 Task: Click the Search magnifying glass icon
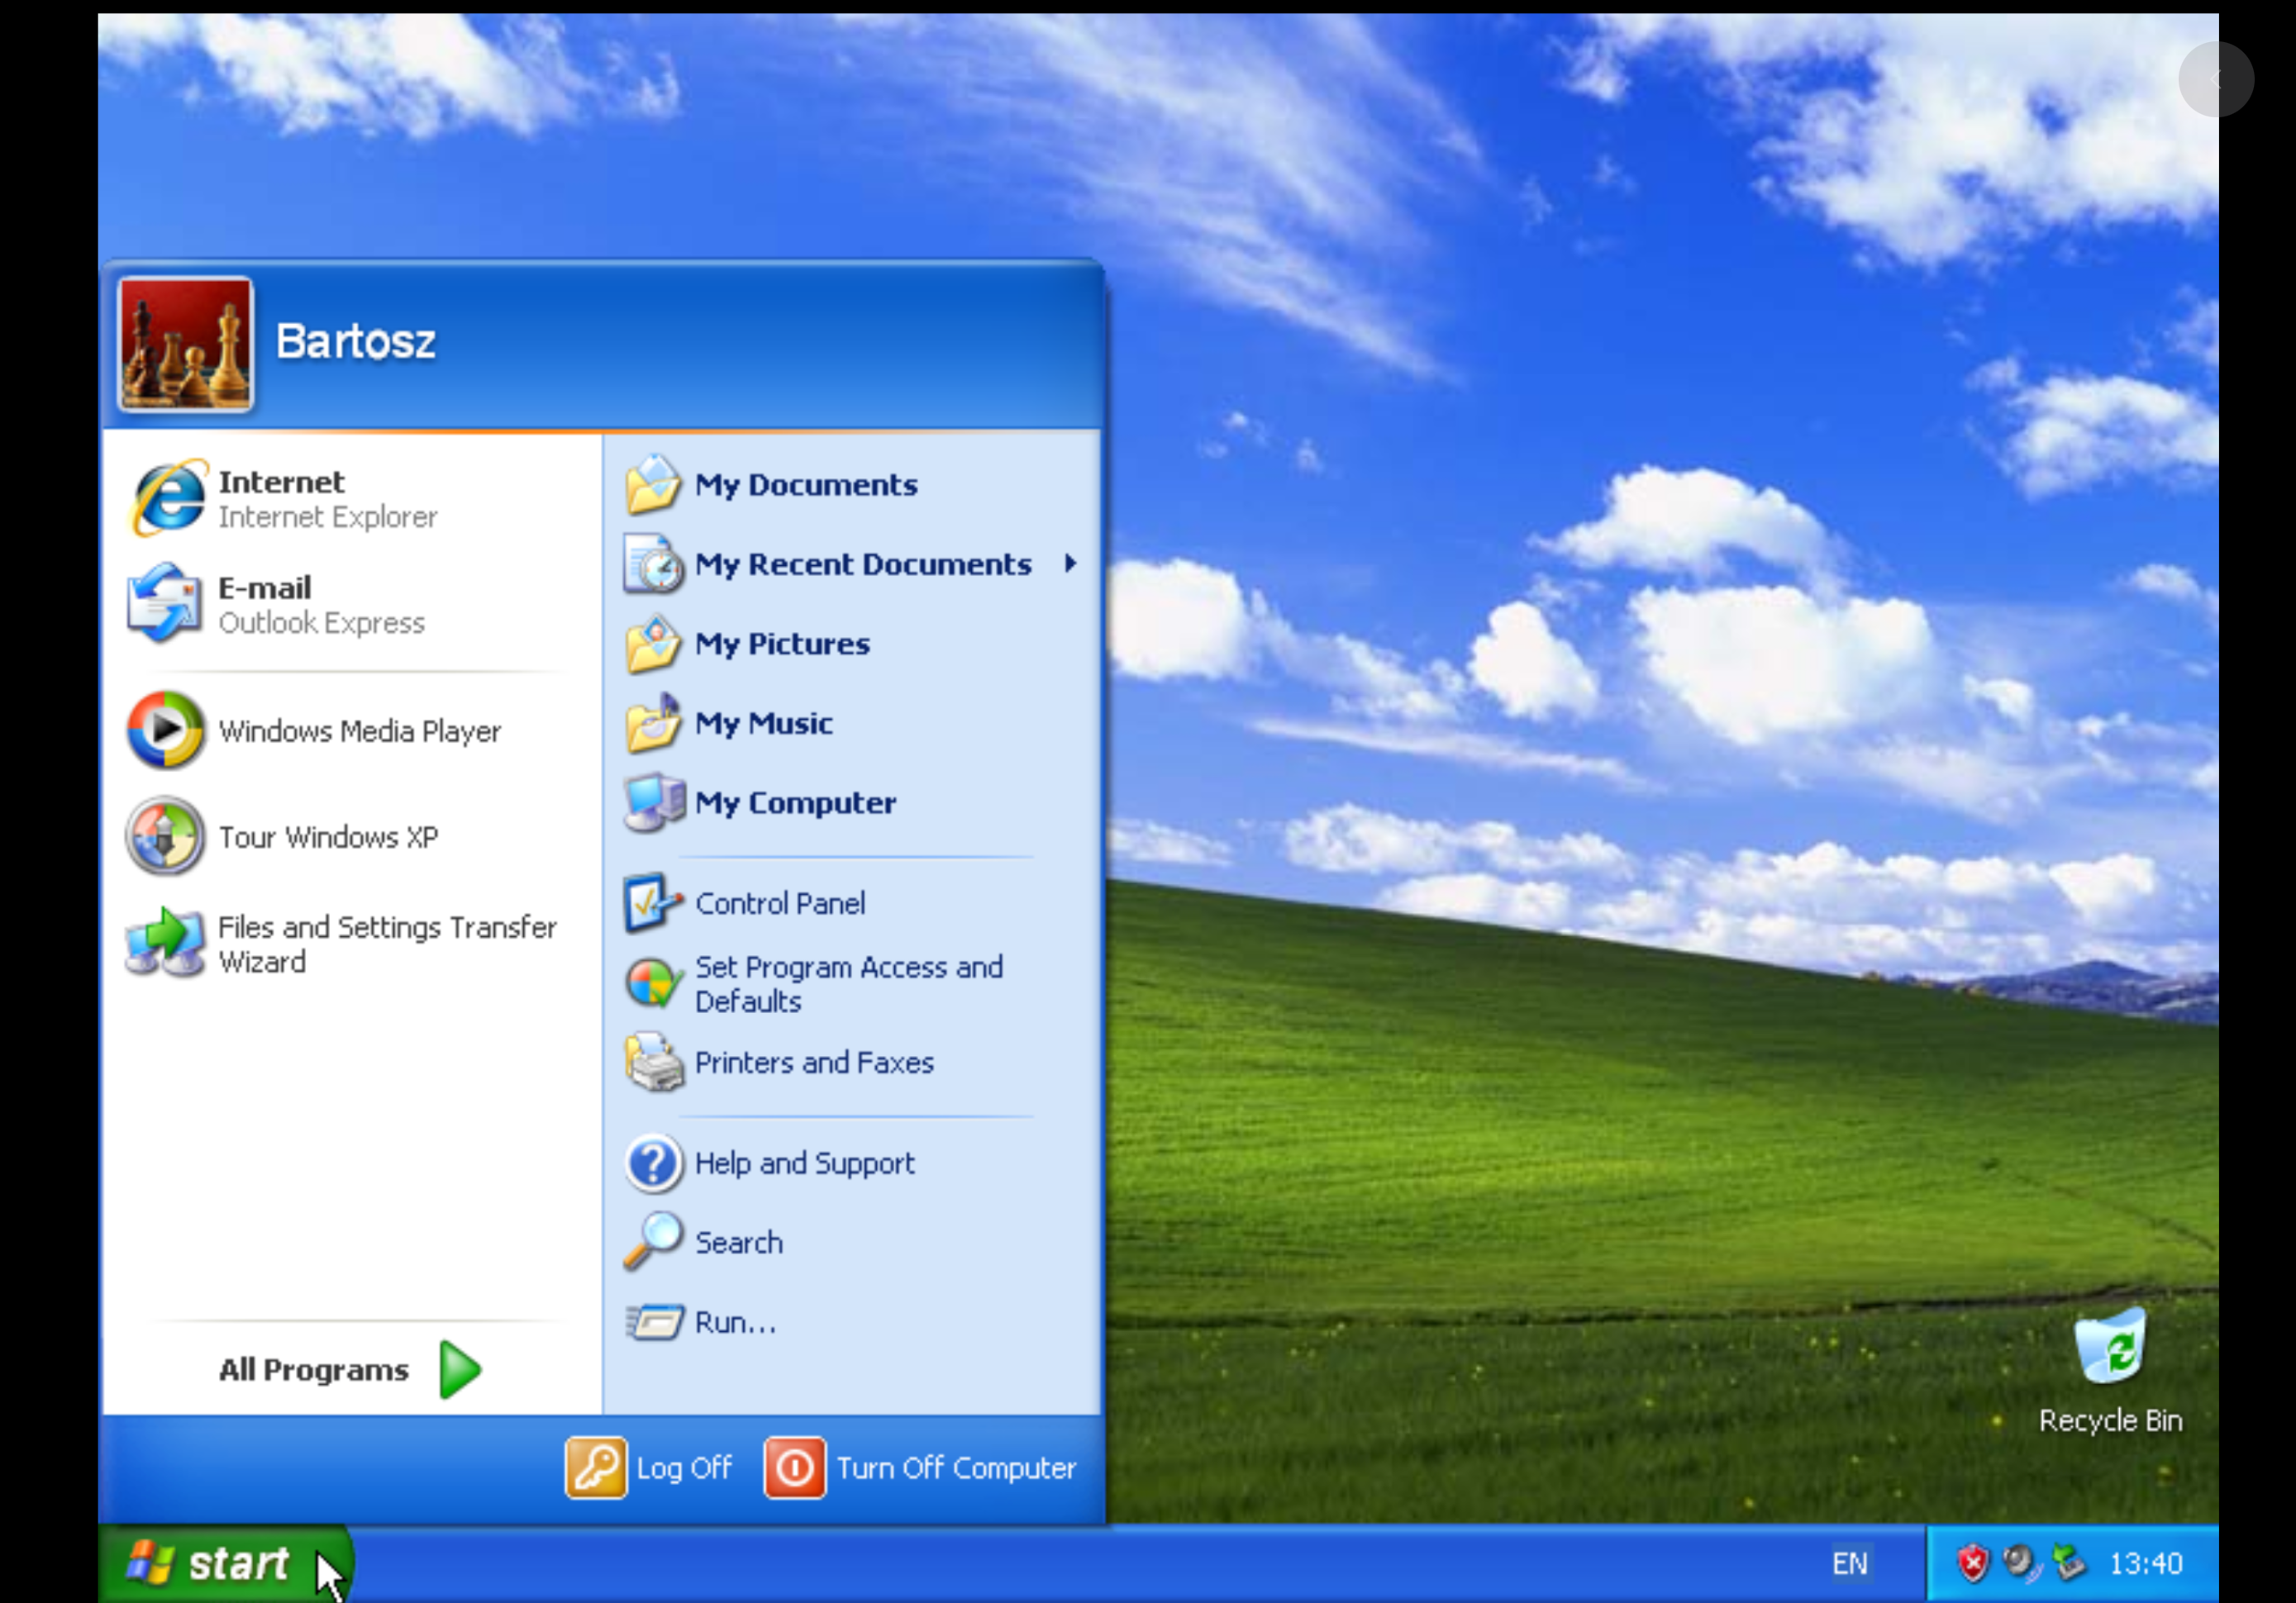coord(653,1242)
